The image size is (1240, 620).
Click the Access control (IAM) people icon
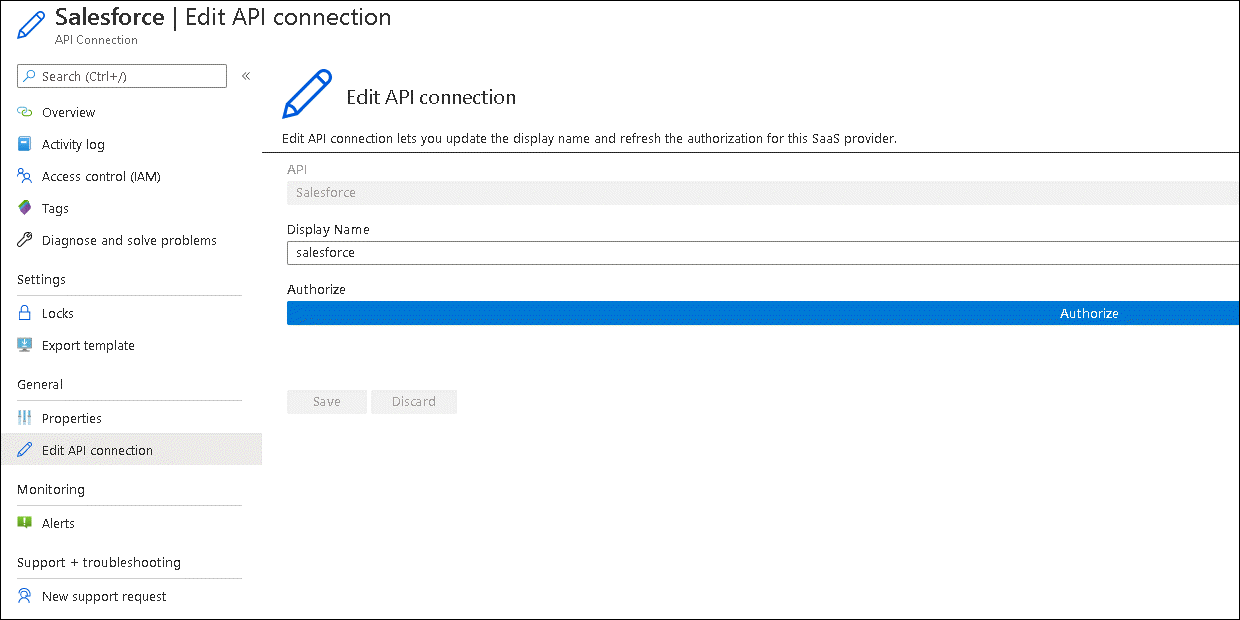(x=25, y=176)
